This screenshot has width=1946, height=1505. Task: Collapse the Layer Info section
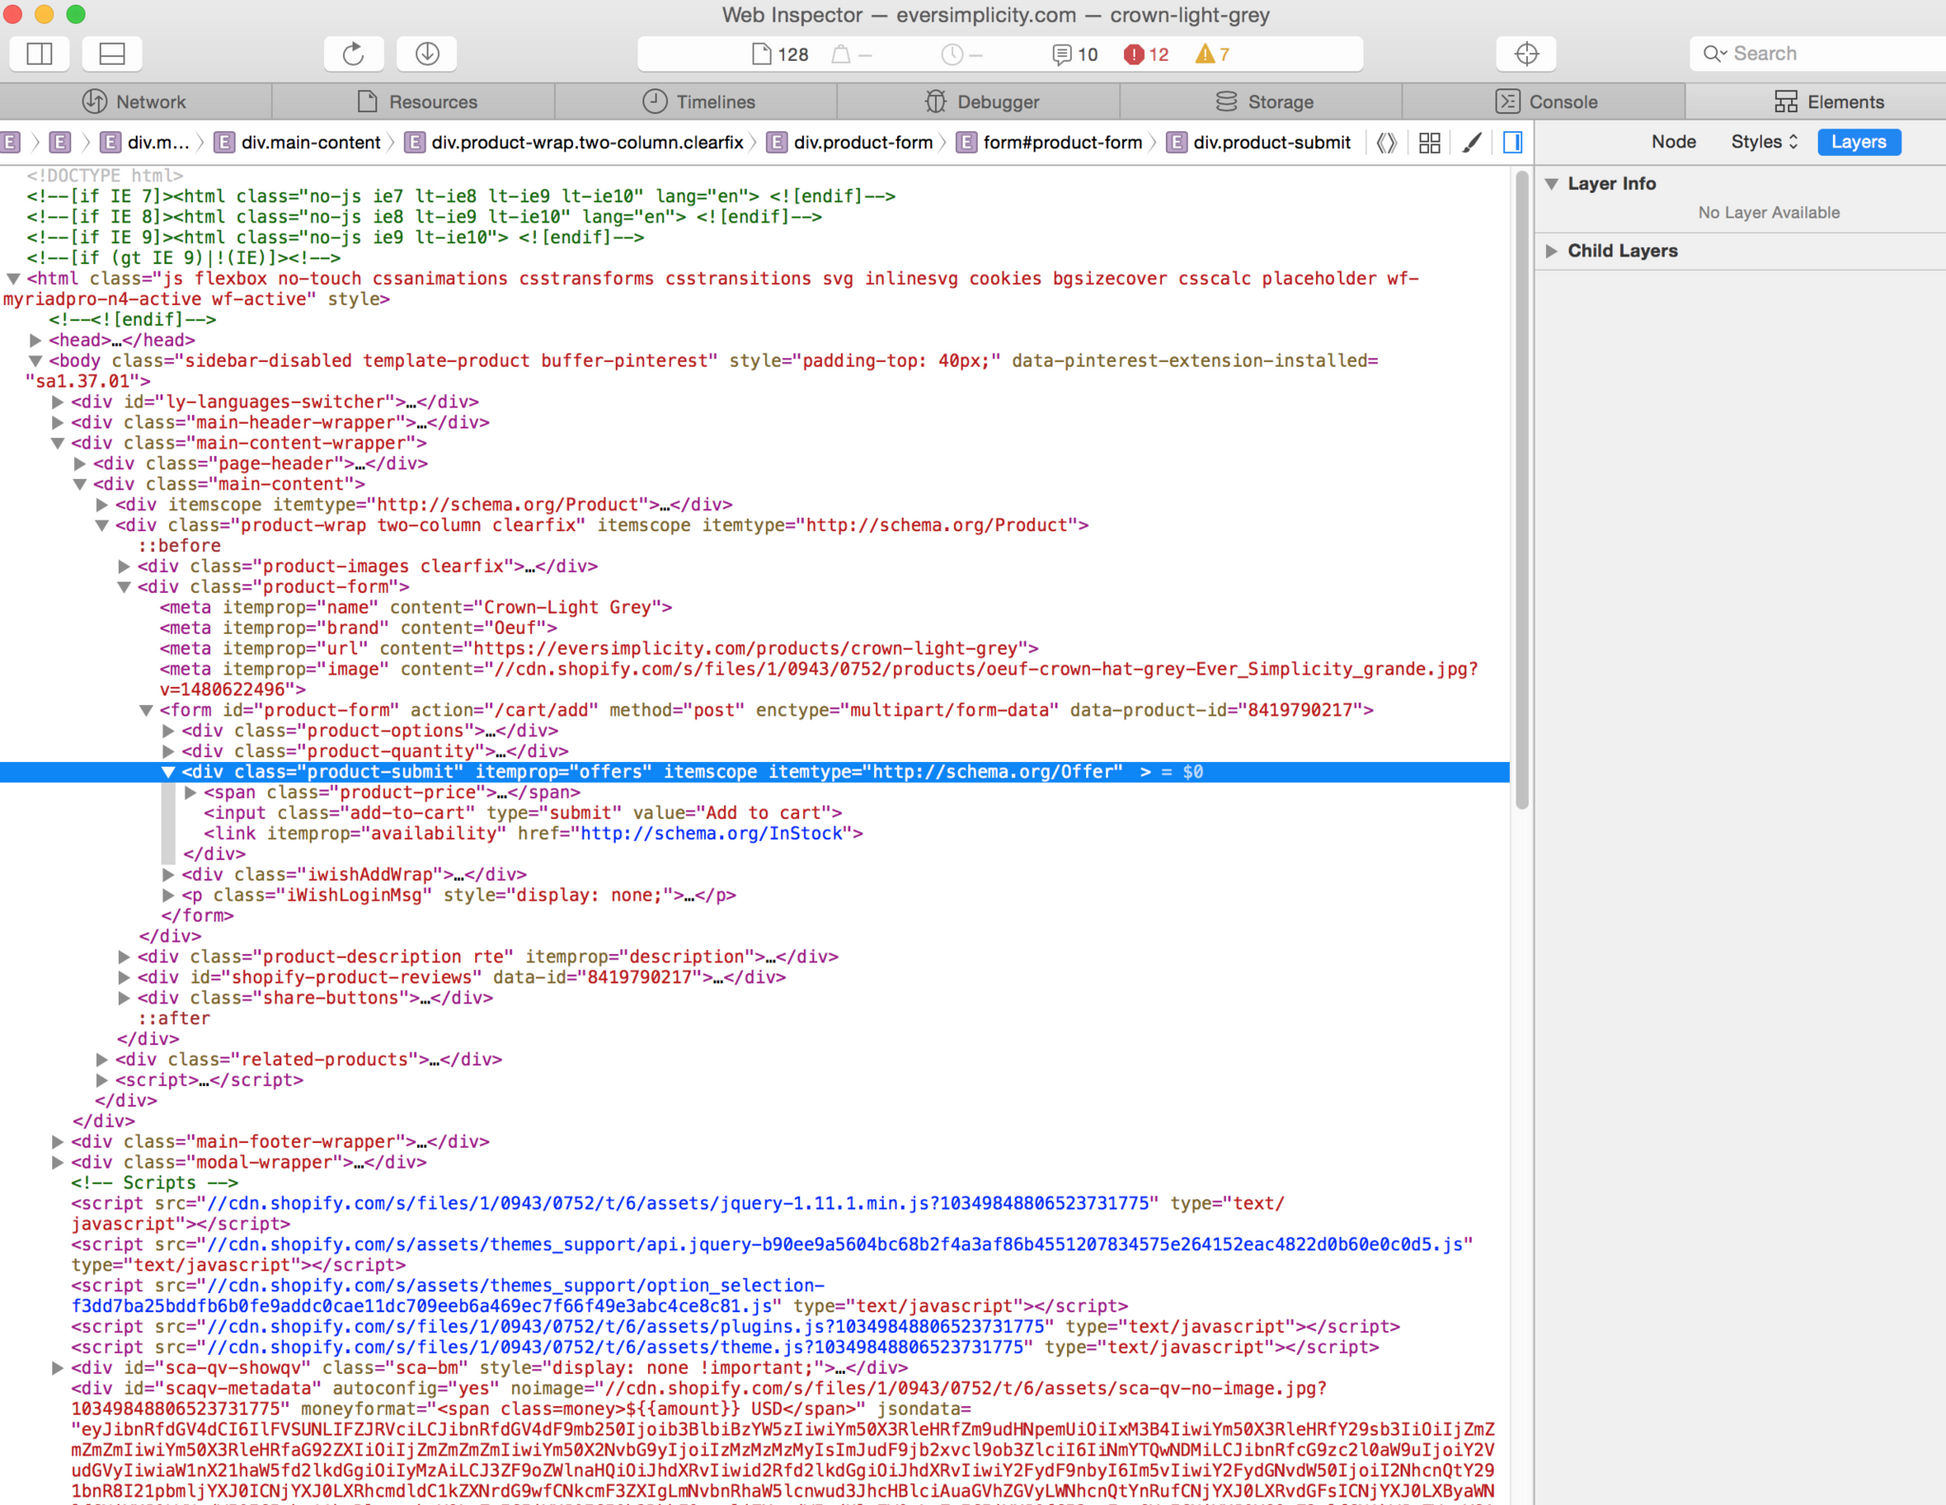pos(1552,184)
